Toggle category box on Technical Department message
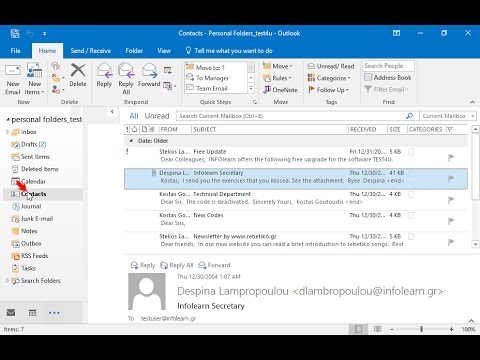The width and height of the screenshot is (480, 360). coord(411,194)
